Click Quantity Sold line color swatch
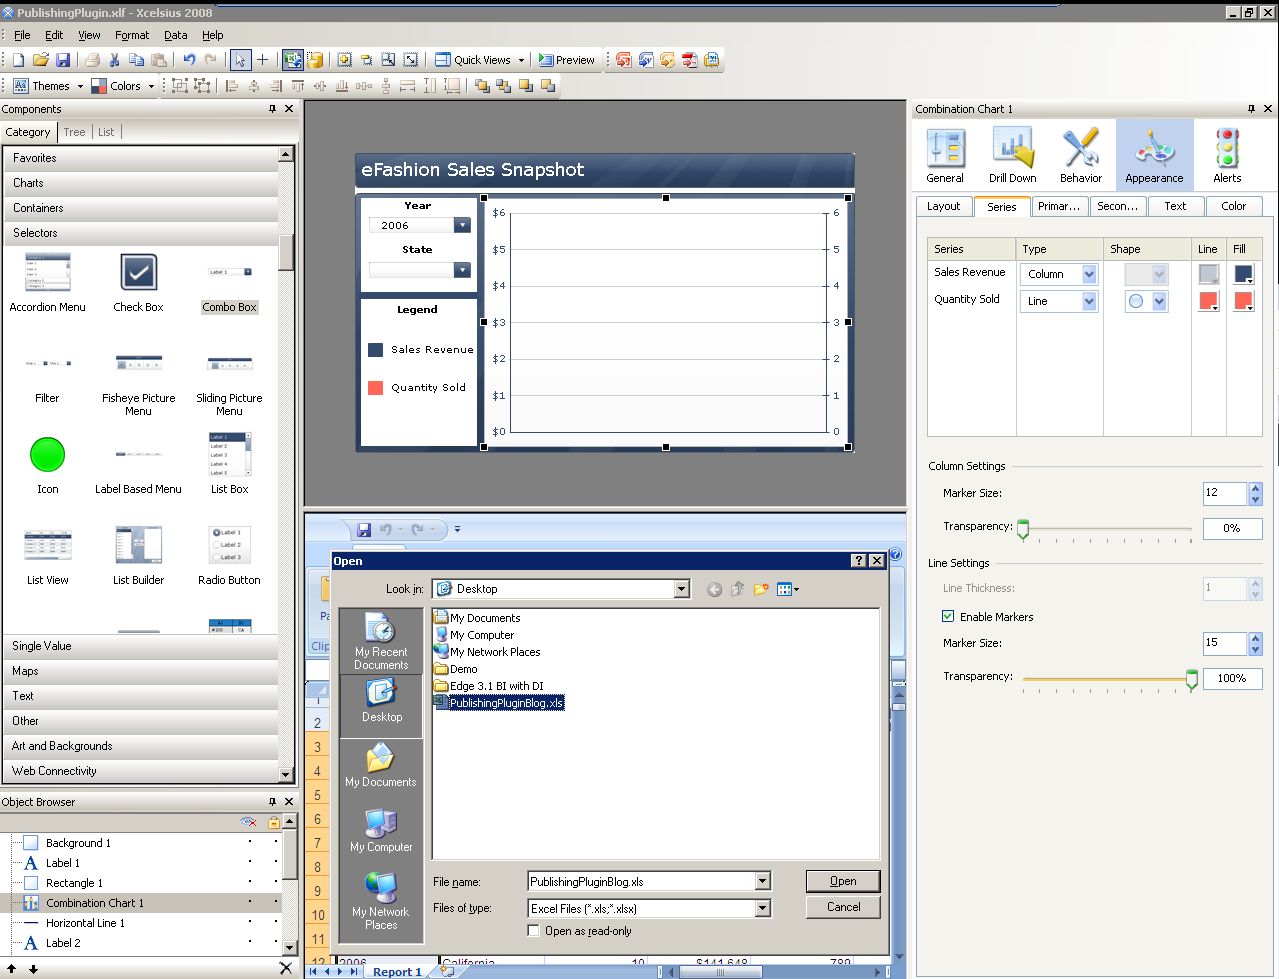This screenshot has height=979, width=1279. (1208, 301)
